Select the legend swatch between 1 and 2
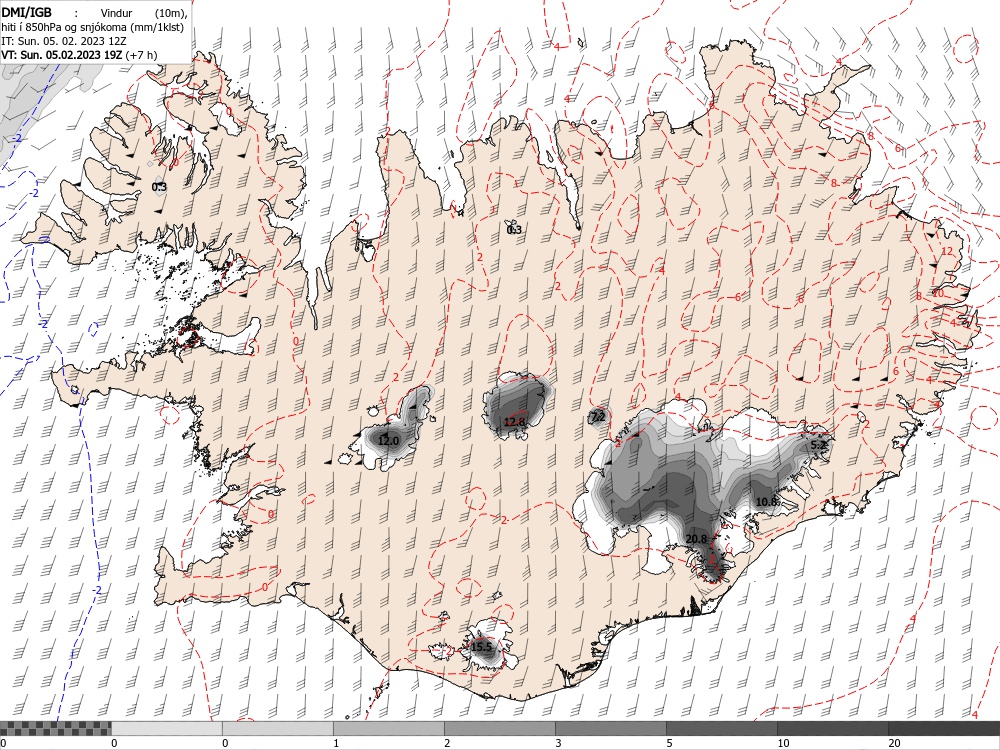The width and height of the screenshot is (1000, 750). pyautogui.click(x=388, y=728)
